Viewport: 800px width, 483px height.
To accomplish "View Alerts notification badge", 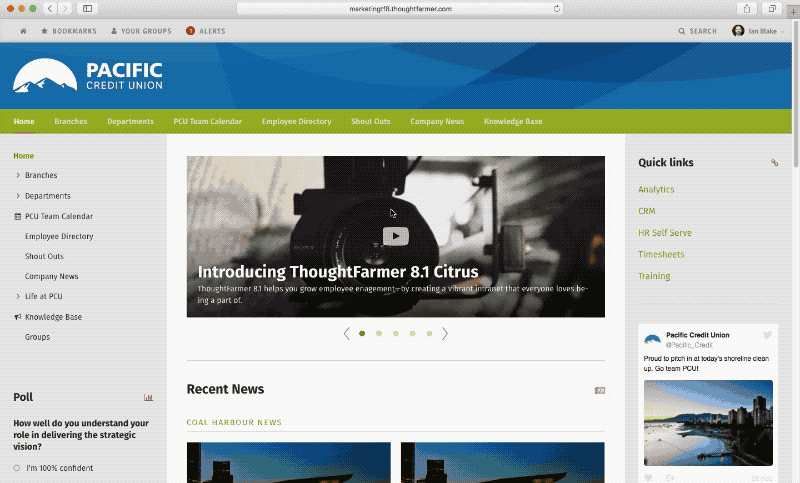I will point(190,31).
